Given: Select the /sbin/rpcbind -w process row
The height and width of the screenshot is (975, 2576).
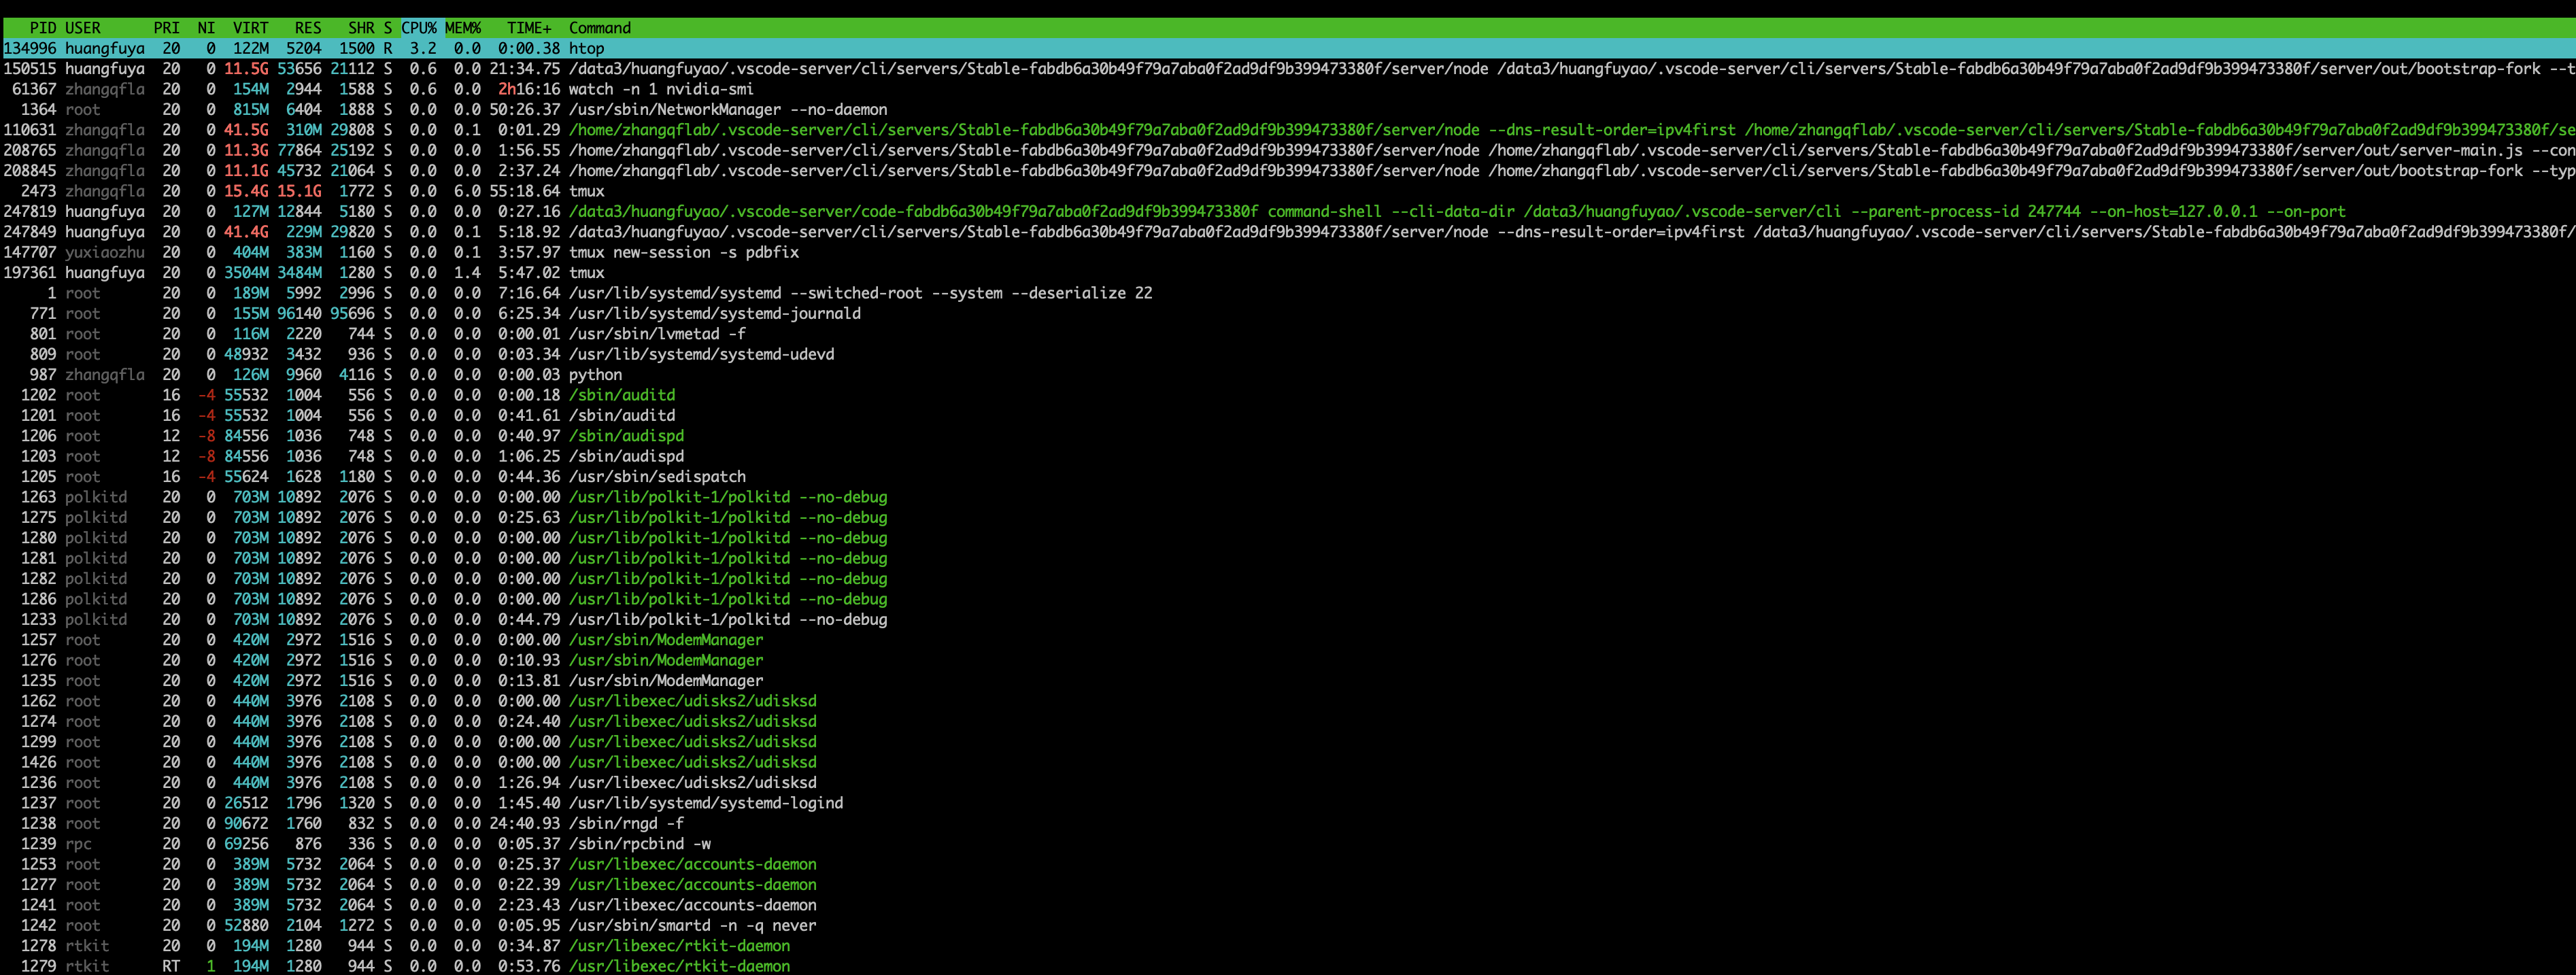Looking at the screenshot, I should (x=639, y=844).
